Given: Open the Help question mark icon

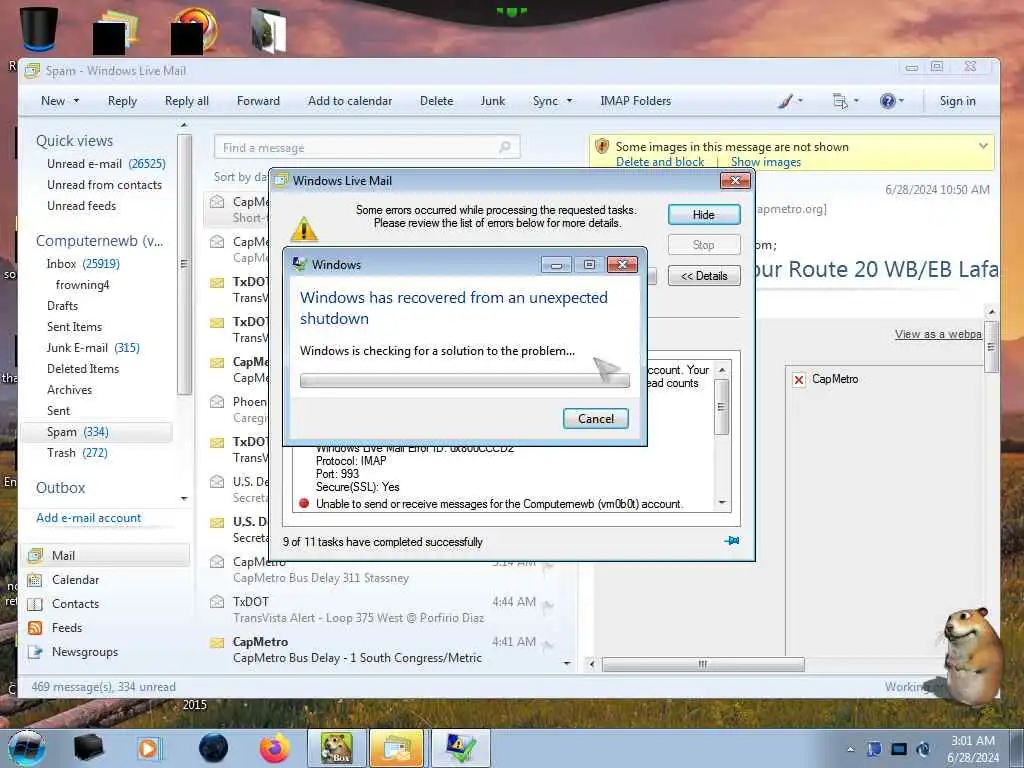Looking at the screenshot, I should coord(887,101).
